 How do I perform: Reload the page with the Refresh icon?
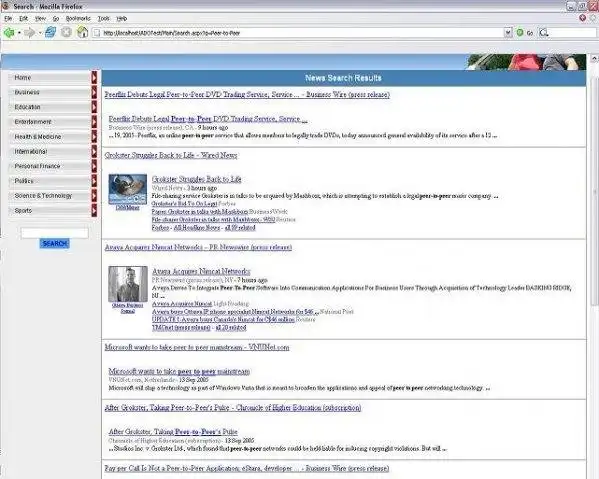pos(50,32)
